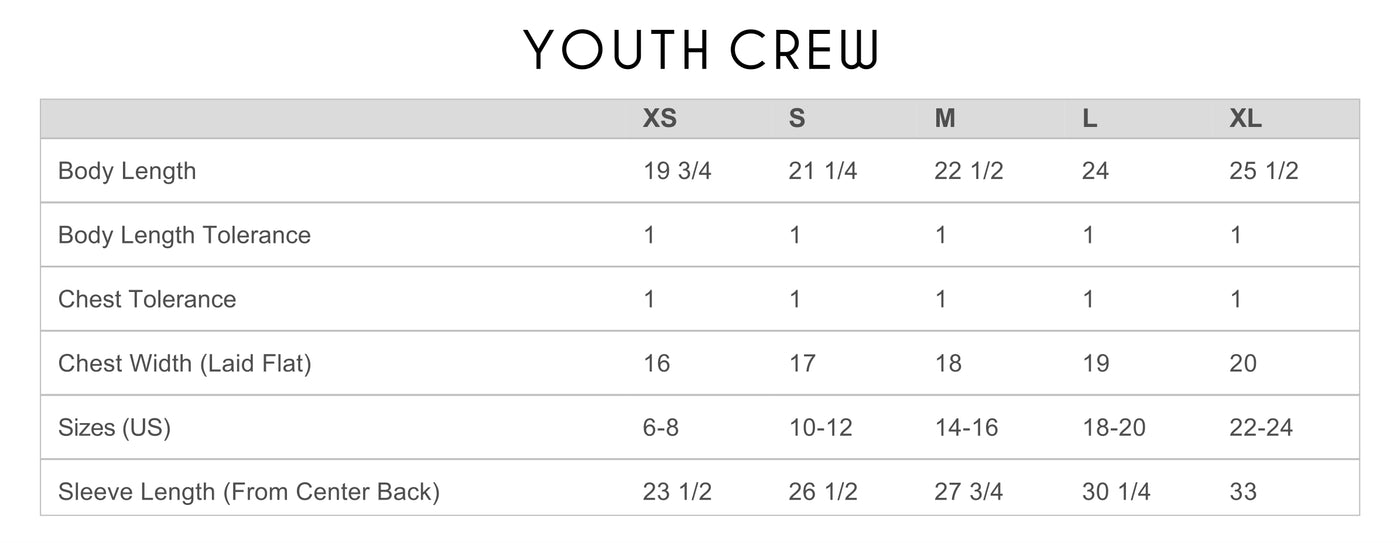Viewport: 1400px width, 543px height.
Task: Click the Sizes (US) row label
Action: pyautogui.click(x=114, y=428)
